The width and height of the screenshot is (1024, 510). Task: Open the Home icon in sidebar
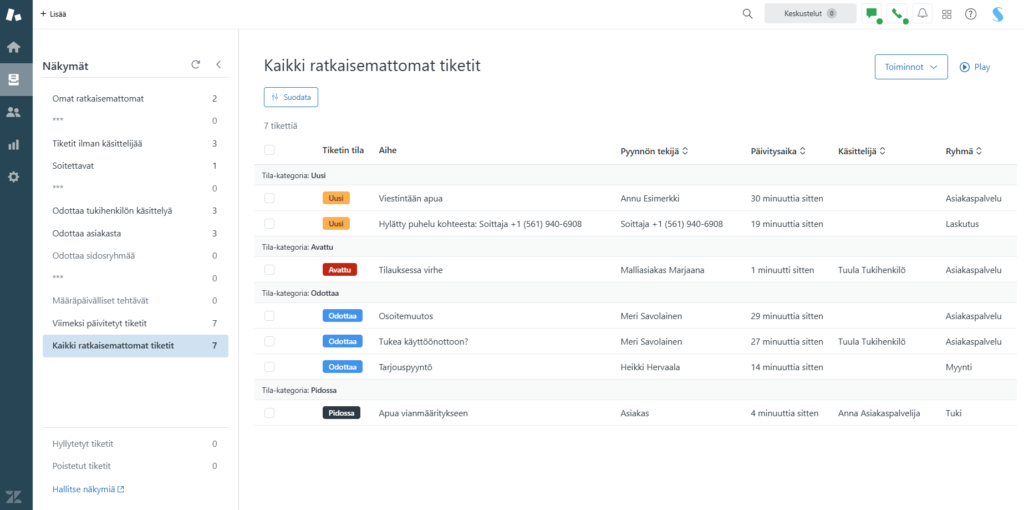[13, 47]
